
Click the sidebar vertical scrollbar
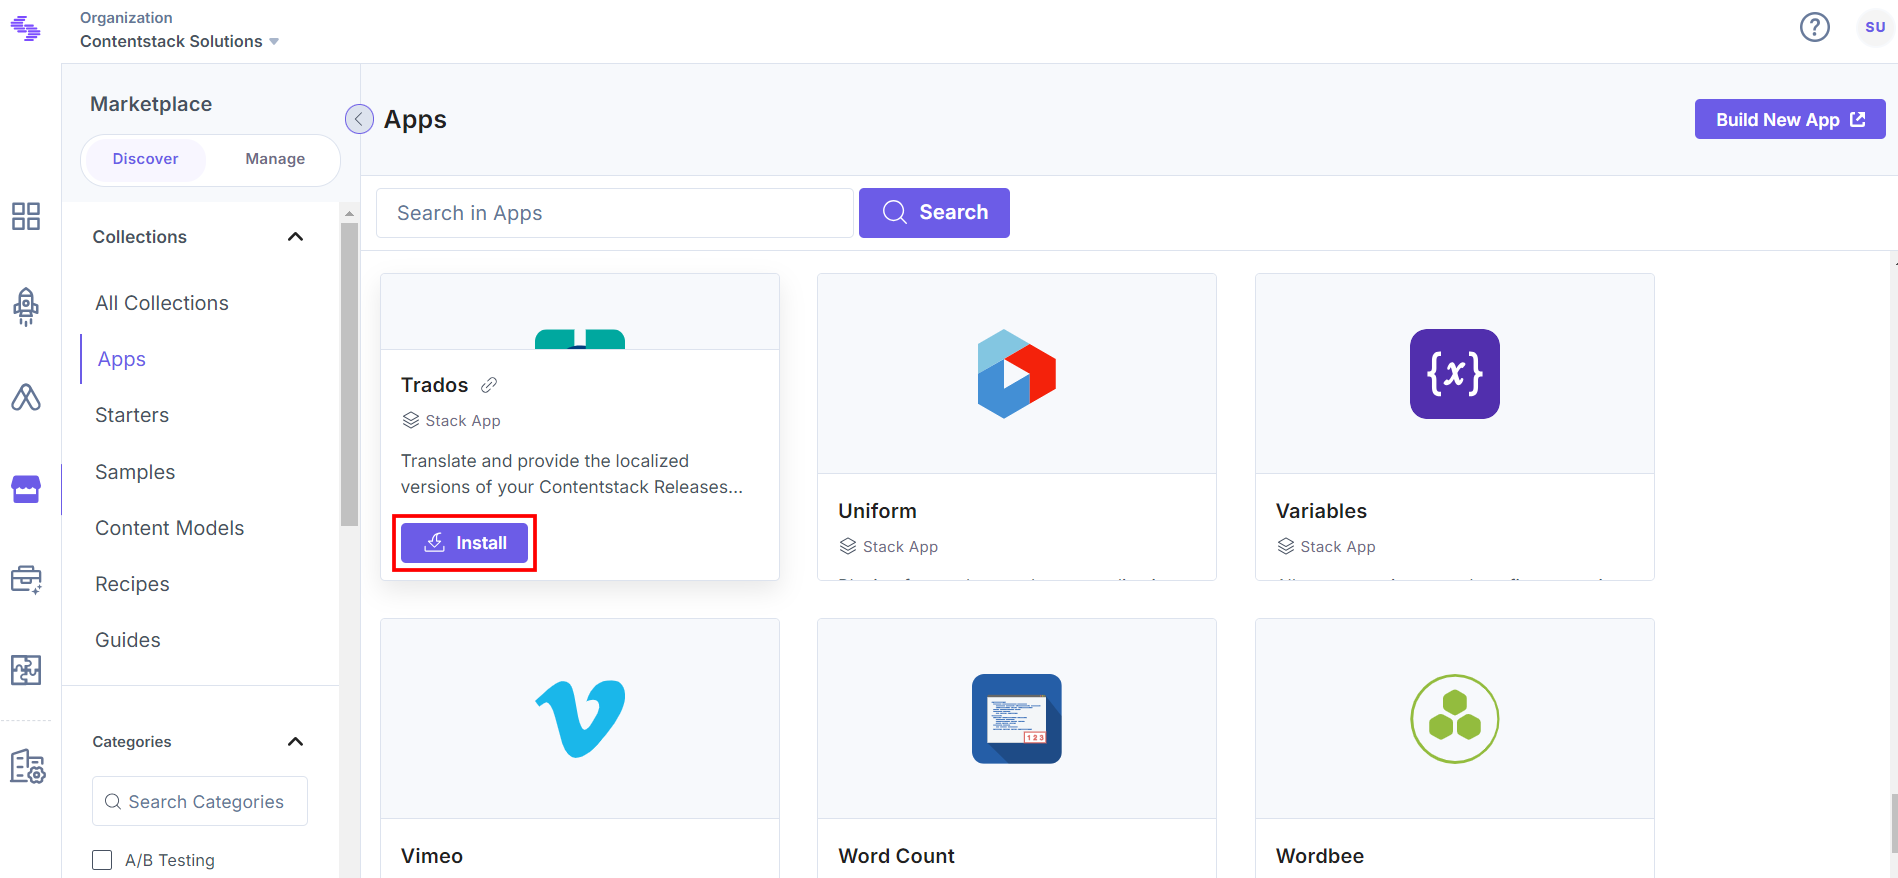pos(349,374)
